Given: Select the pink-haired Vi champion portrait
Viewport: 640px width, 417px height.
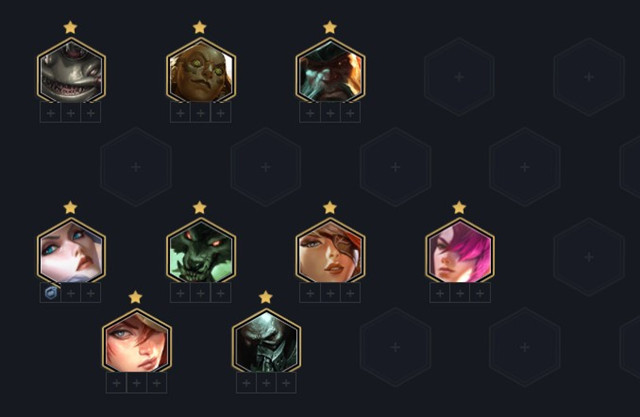Looking at the screenshot, I should (460, 251).
